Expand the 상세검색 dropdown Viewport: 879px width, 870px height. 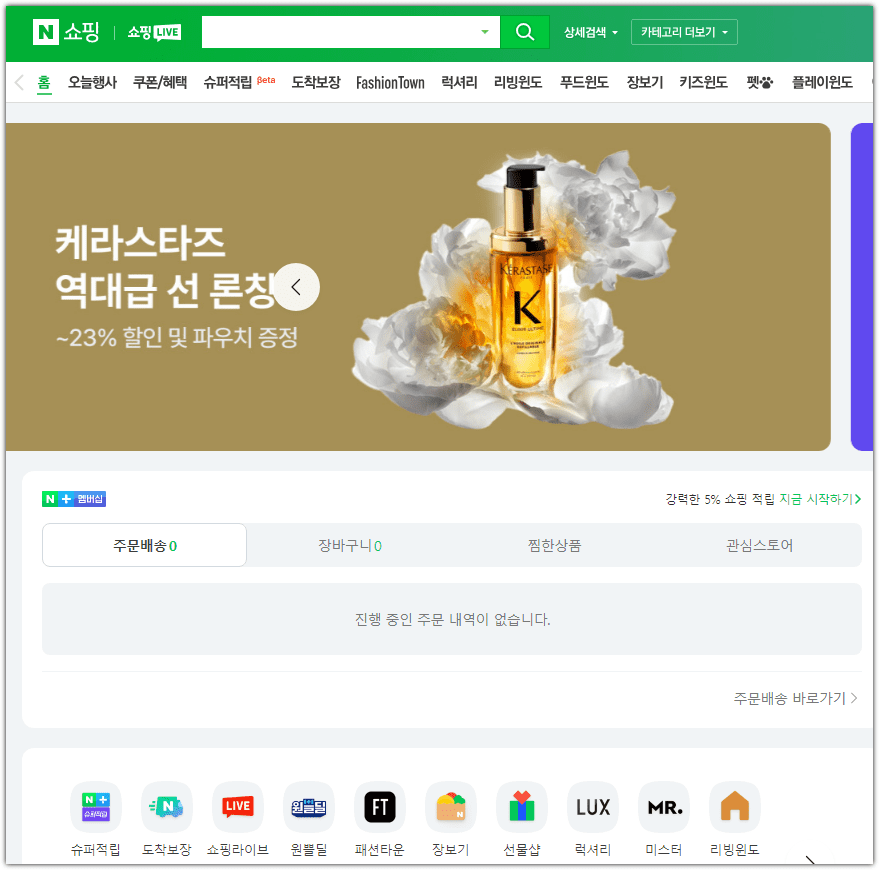[x=590, y=31]
